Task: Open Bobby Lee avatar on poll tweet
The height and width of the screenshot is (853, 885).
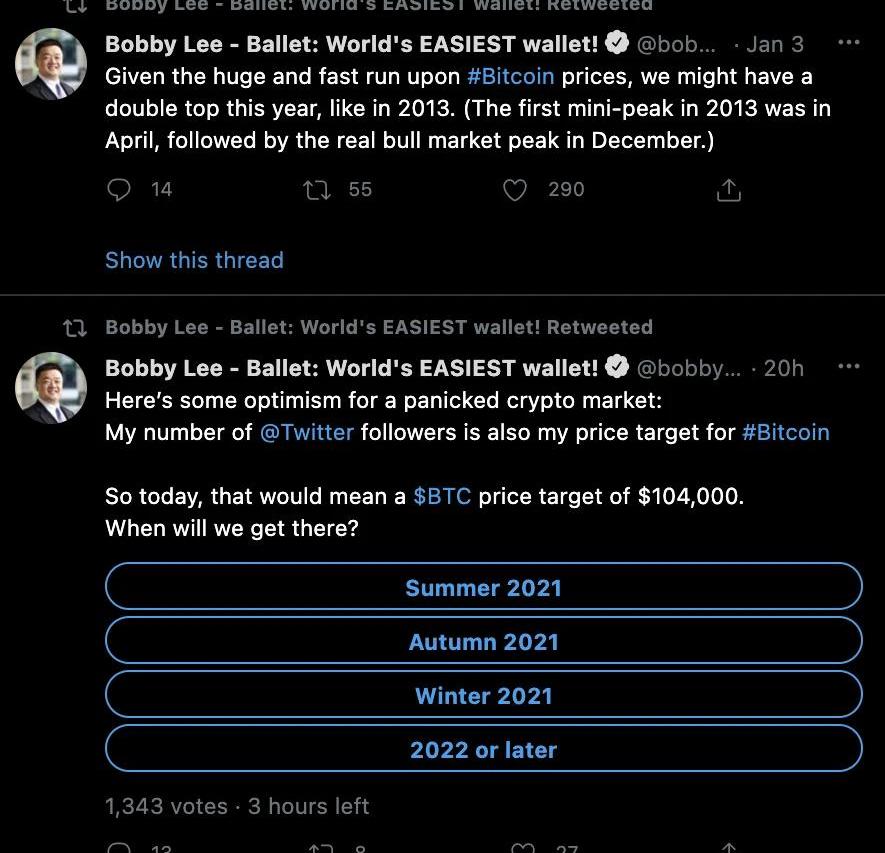Action: click(51, 388)
